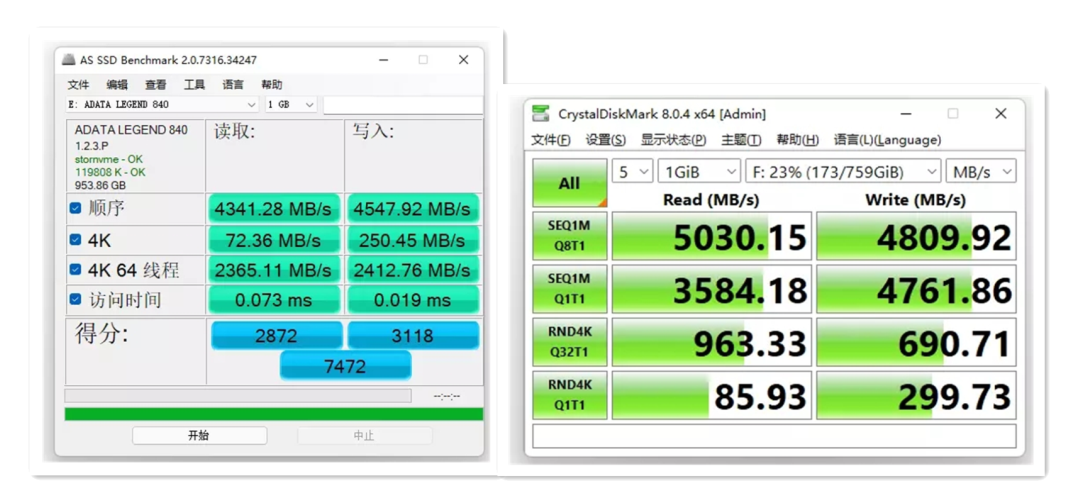Toggle the 顺序 sequential test checkbox
1076x497 pixels.
point(75,208)
